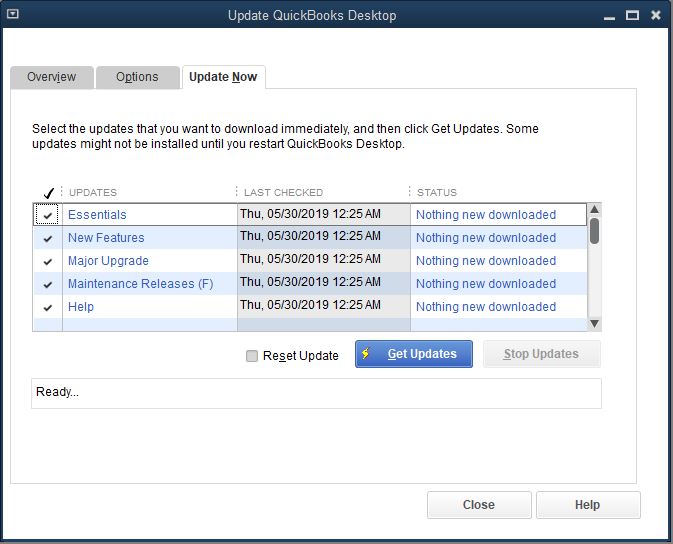Minimize the Update QuickBooks Desktop window

point(609,17)
